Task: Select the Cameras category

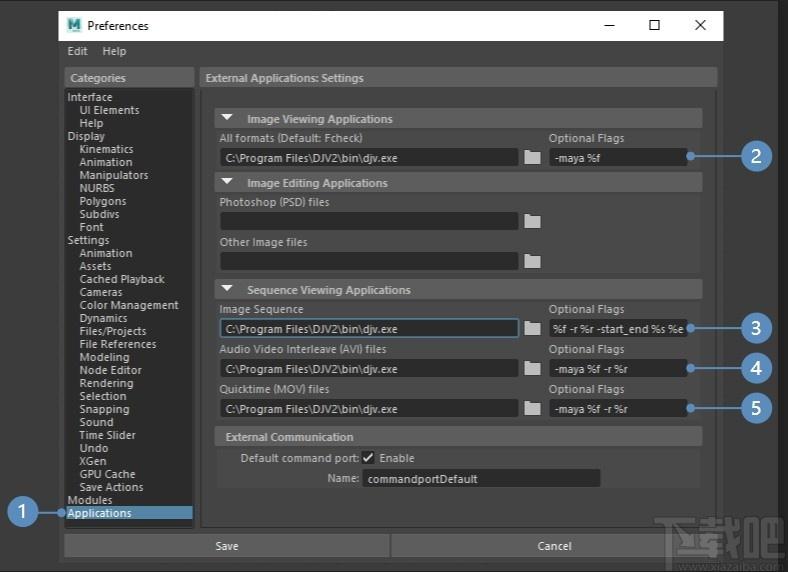Action: click(101, 292)
